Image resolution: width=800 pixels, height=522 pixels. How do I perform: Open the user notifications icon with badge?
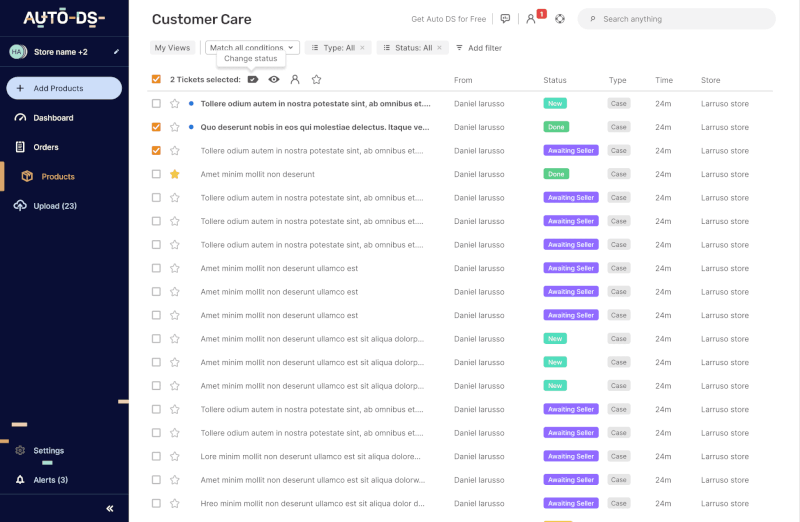[531, 19]
